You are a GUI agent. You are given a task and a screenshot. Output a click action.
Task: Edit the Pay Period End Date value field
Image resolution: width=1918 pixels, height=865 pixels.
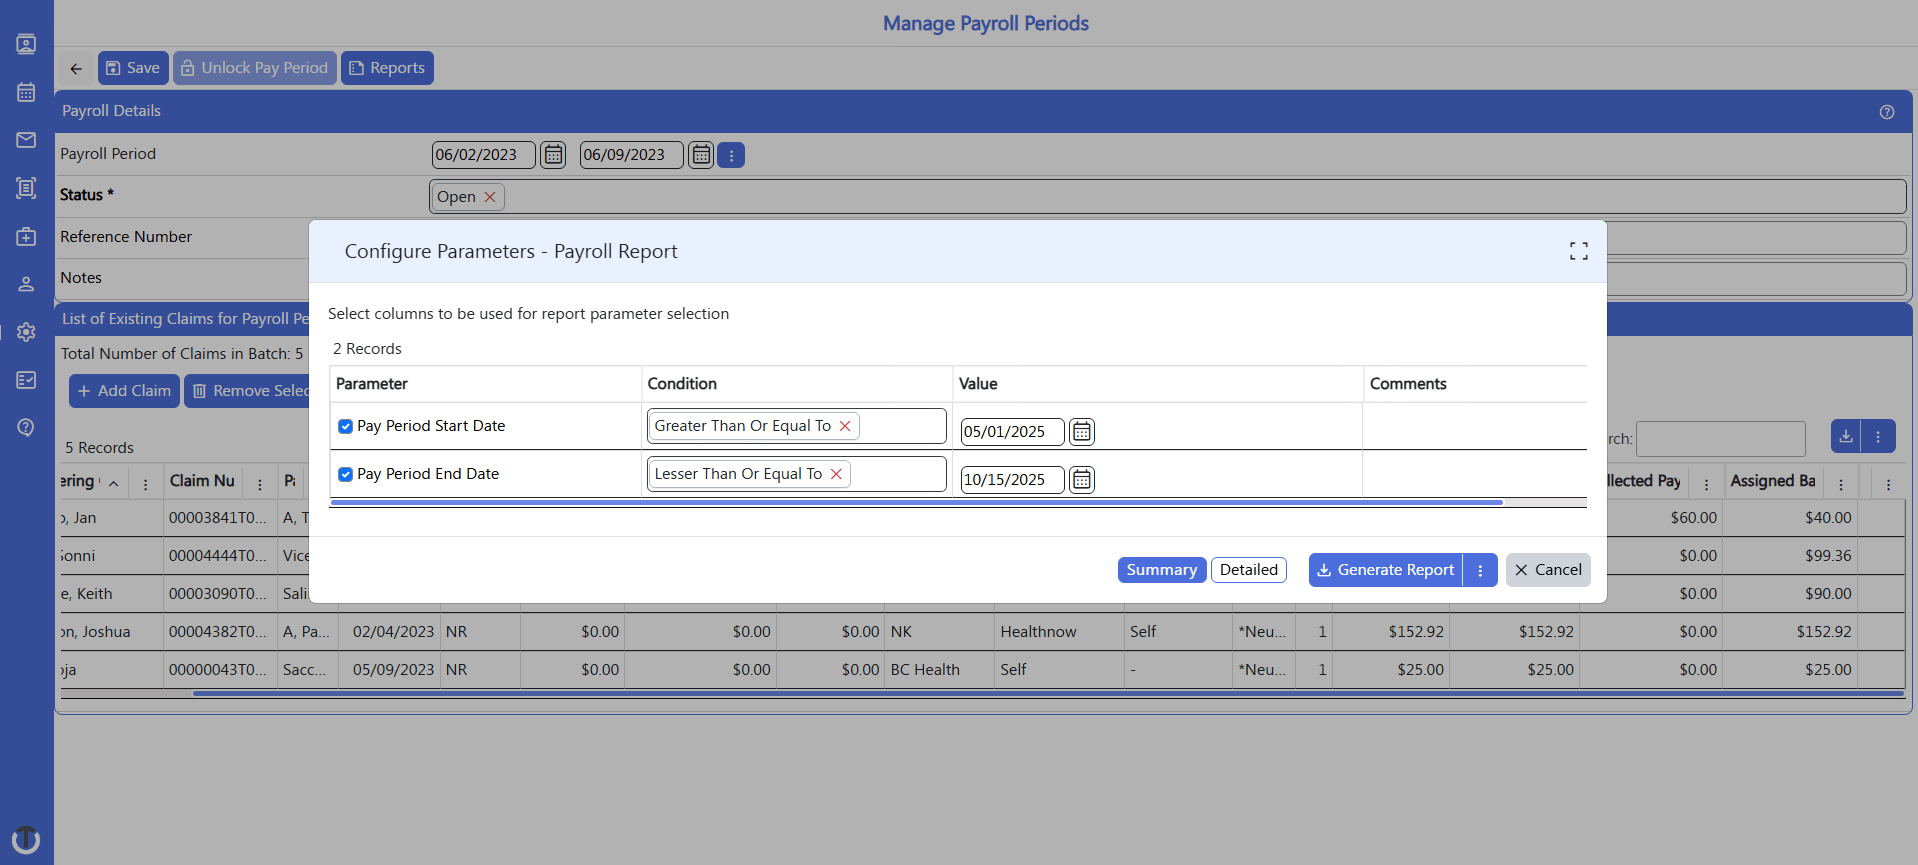click(1012, 480)
